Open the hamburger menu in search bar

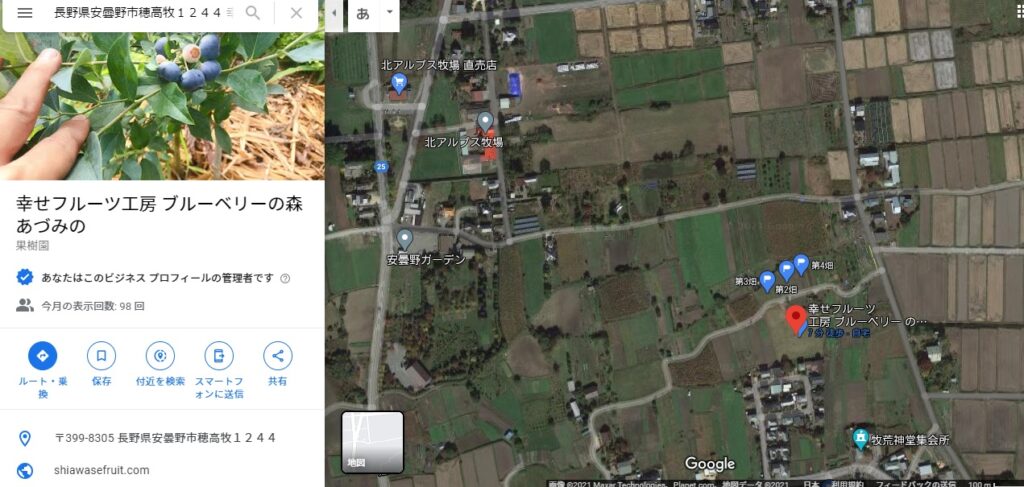coord(25,13)
